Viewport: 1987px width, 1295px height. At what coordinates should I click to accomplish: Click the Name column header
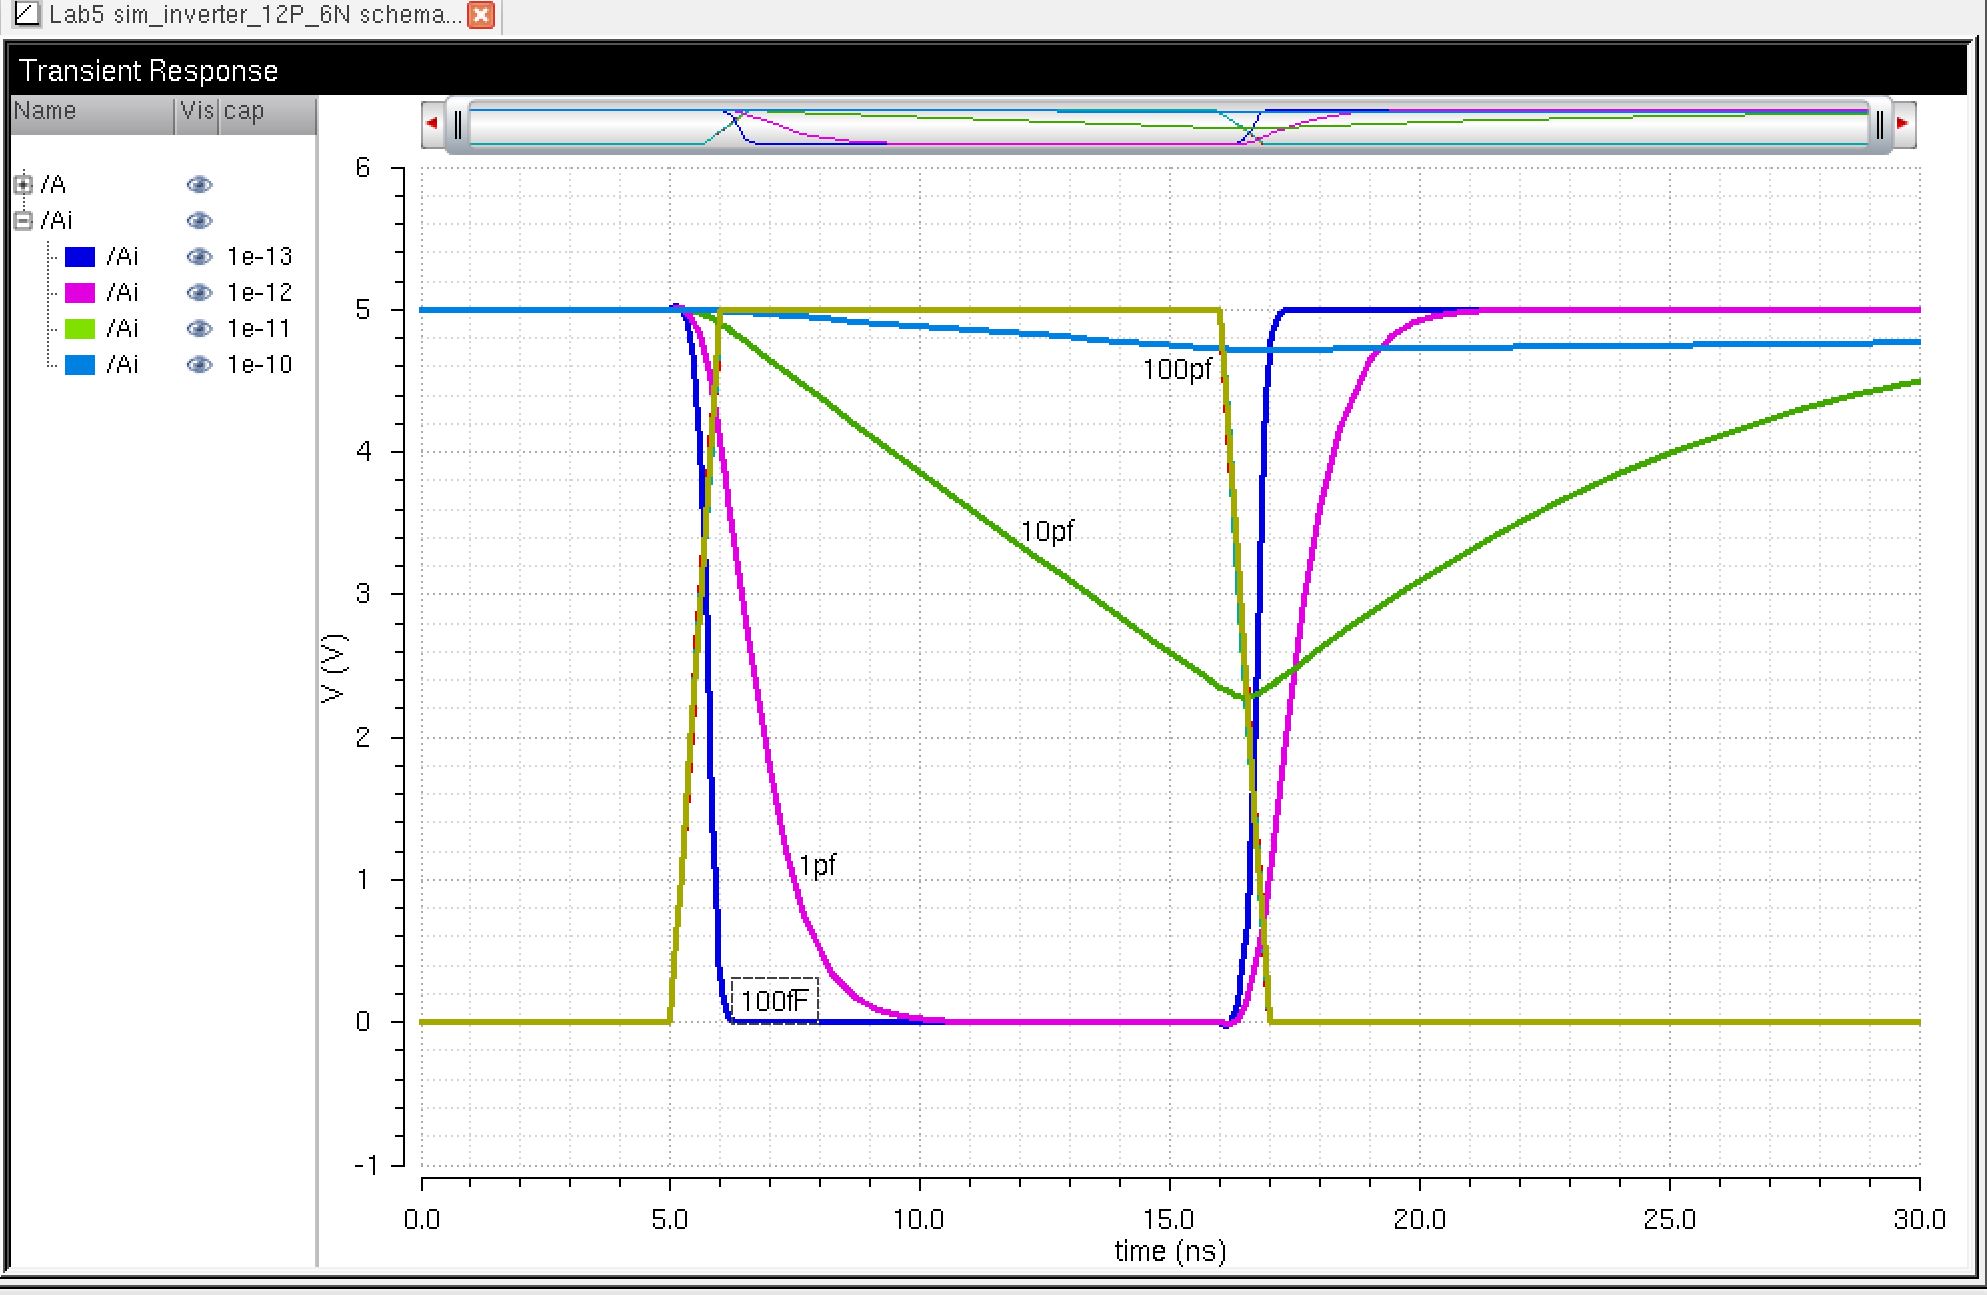[92, 113]
